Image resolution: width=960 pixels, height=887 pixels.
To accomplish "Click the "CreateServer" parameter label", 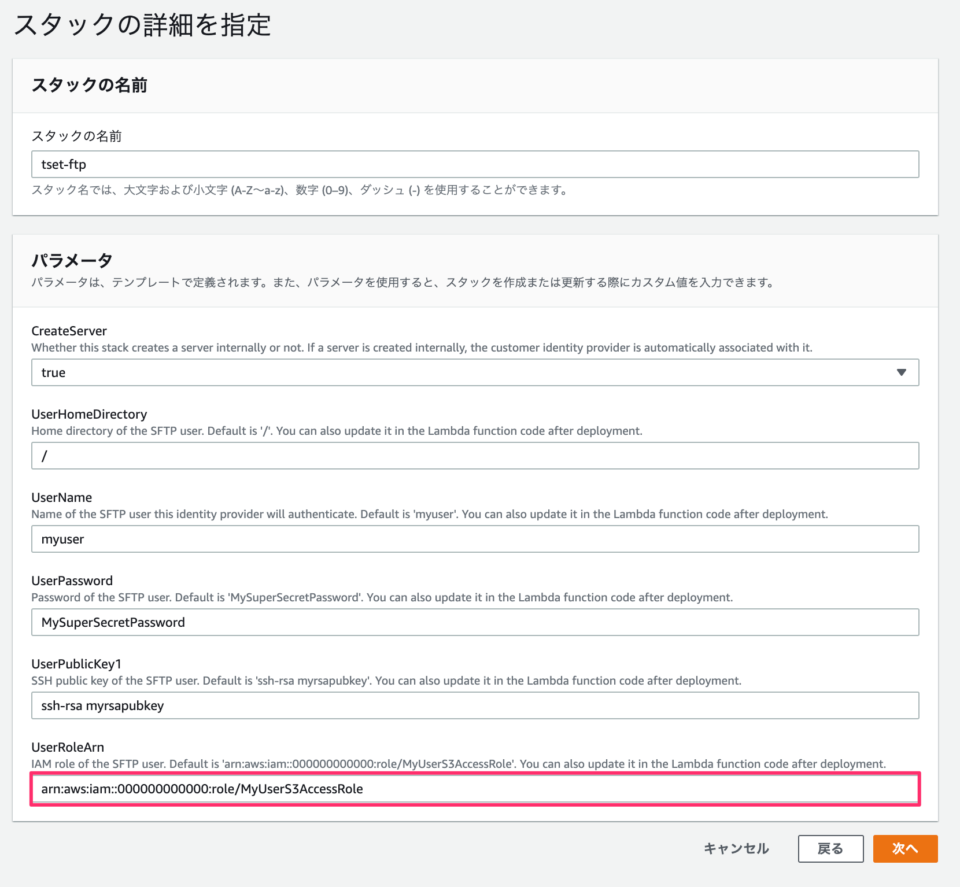I will point(69,331).
